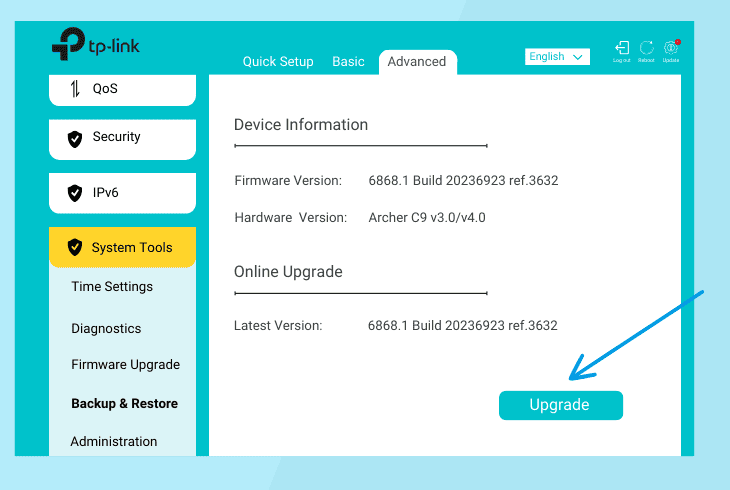
Task: Click the Online Upgrade heading
Action: pyautogui.click(x=288, y=272)
